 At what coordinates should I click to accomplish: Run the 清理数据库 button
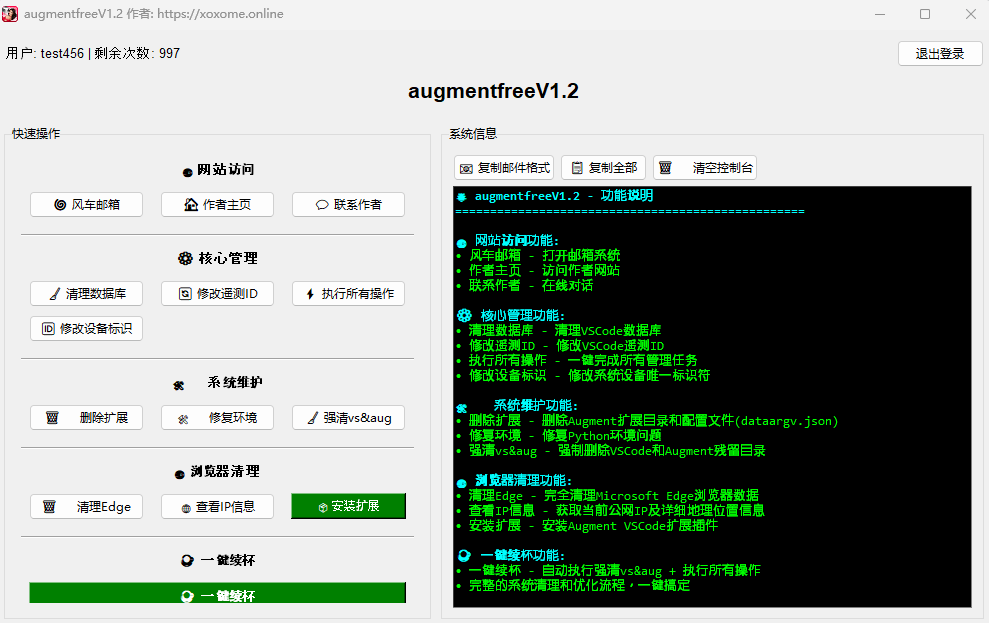(x=86, y=293)
